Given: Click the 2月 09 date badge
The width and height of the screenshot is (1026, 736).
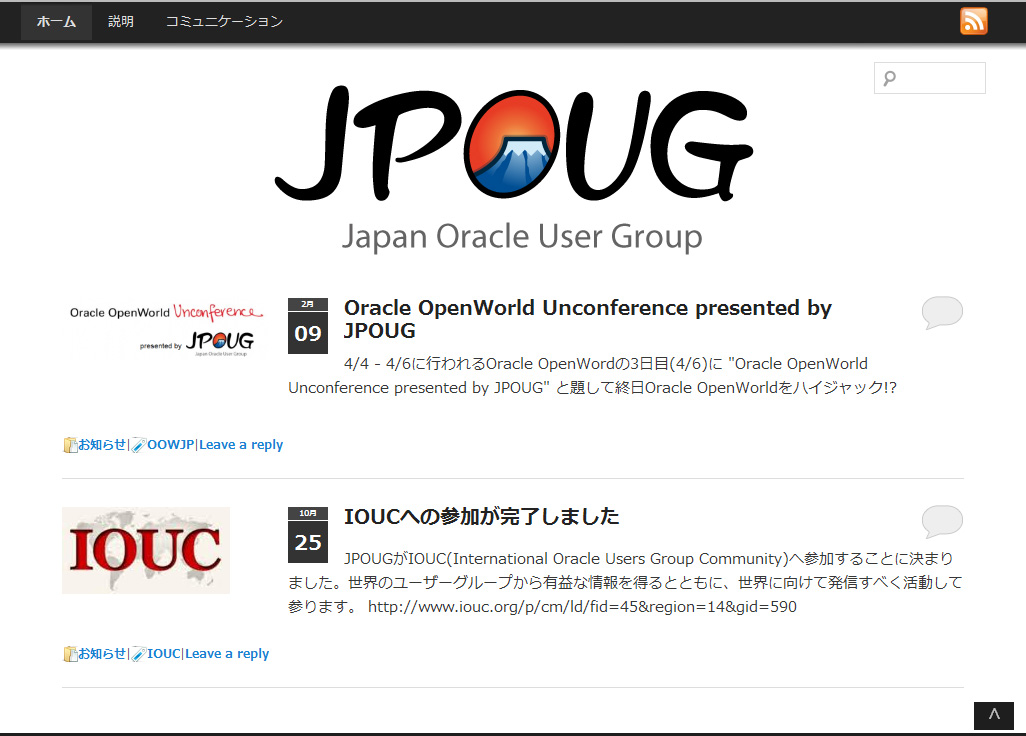Looking at the screenshot, I should (x=308, y=326).
